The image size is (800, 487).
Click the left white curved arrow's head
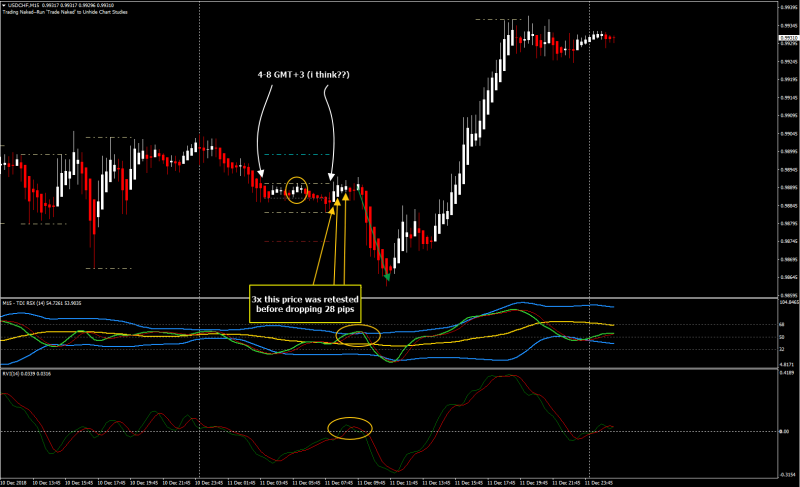261,173
